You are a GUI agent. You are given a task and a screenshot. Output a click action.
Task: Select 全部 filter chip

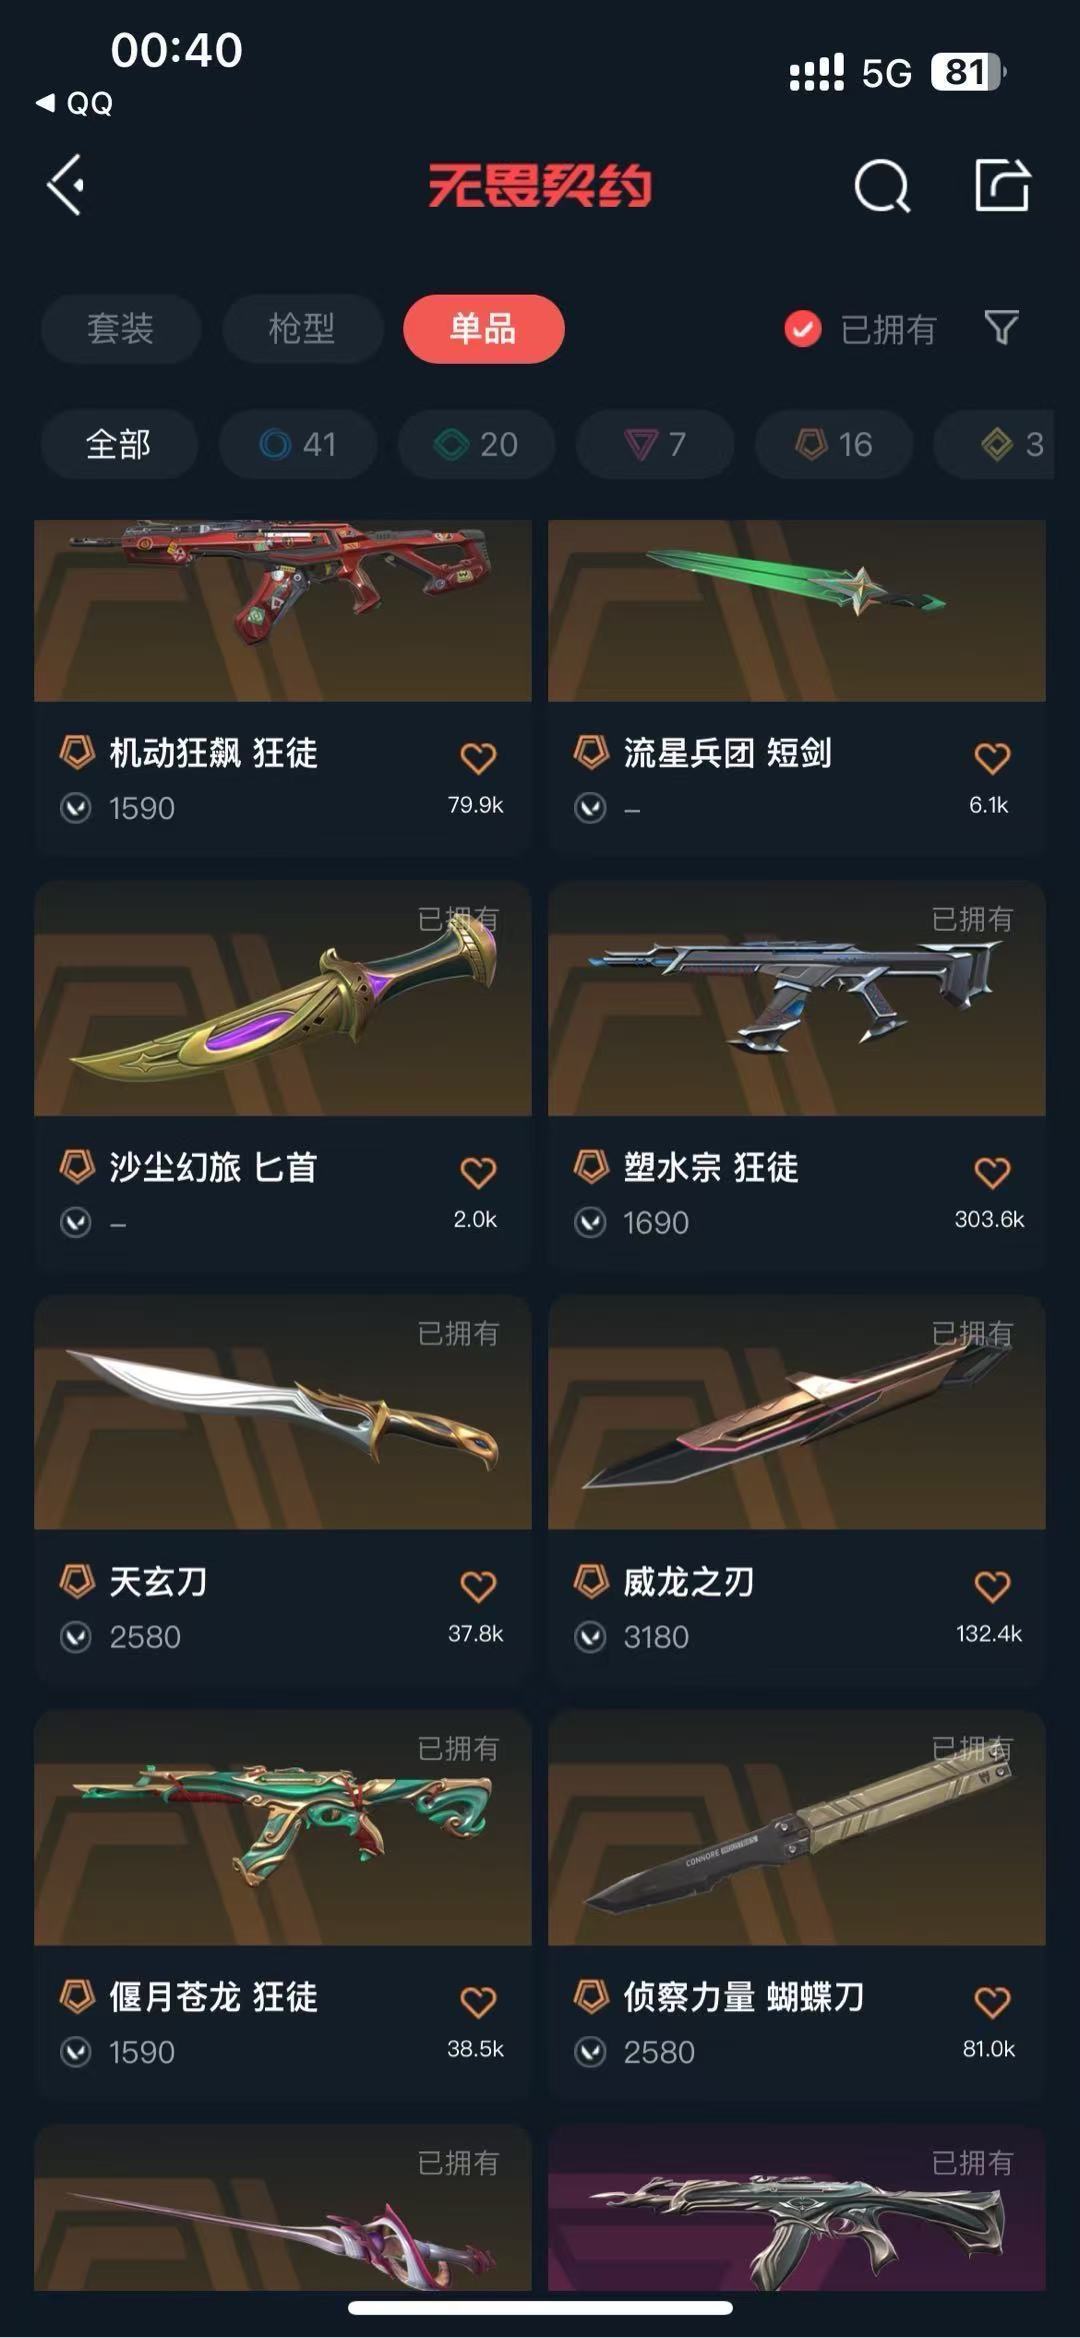coord(119,444)
